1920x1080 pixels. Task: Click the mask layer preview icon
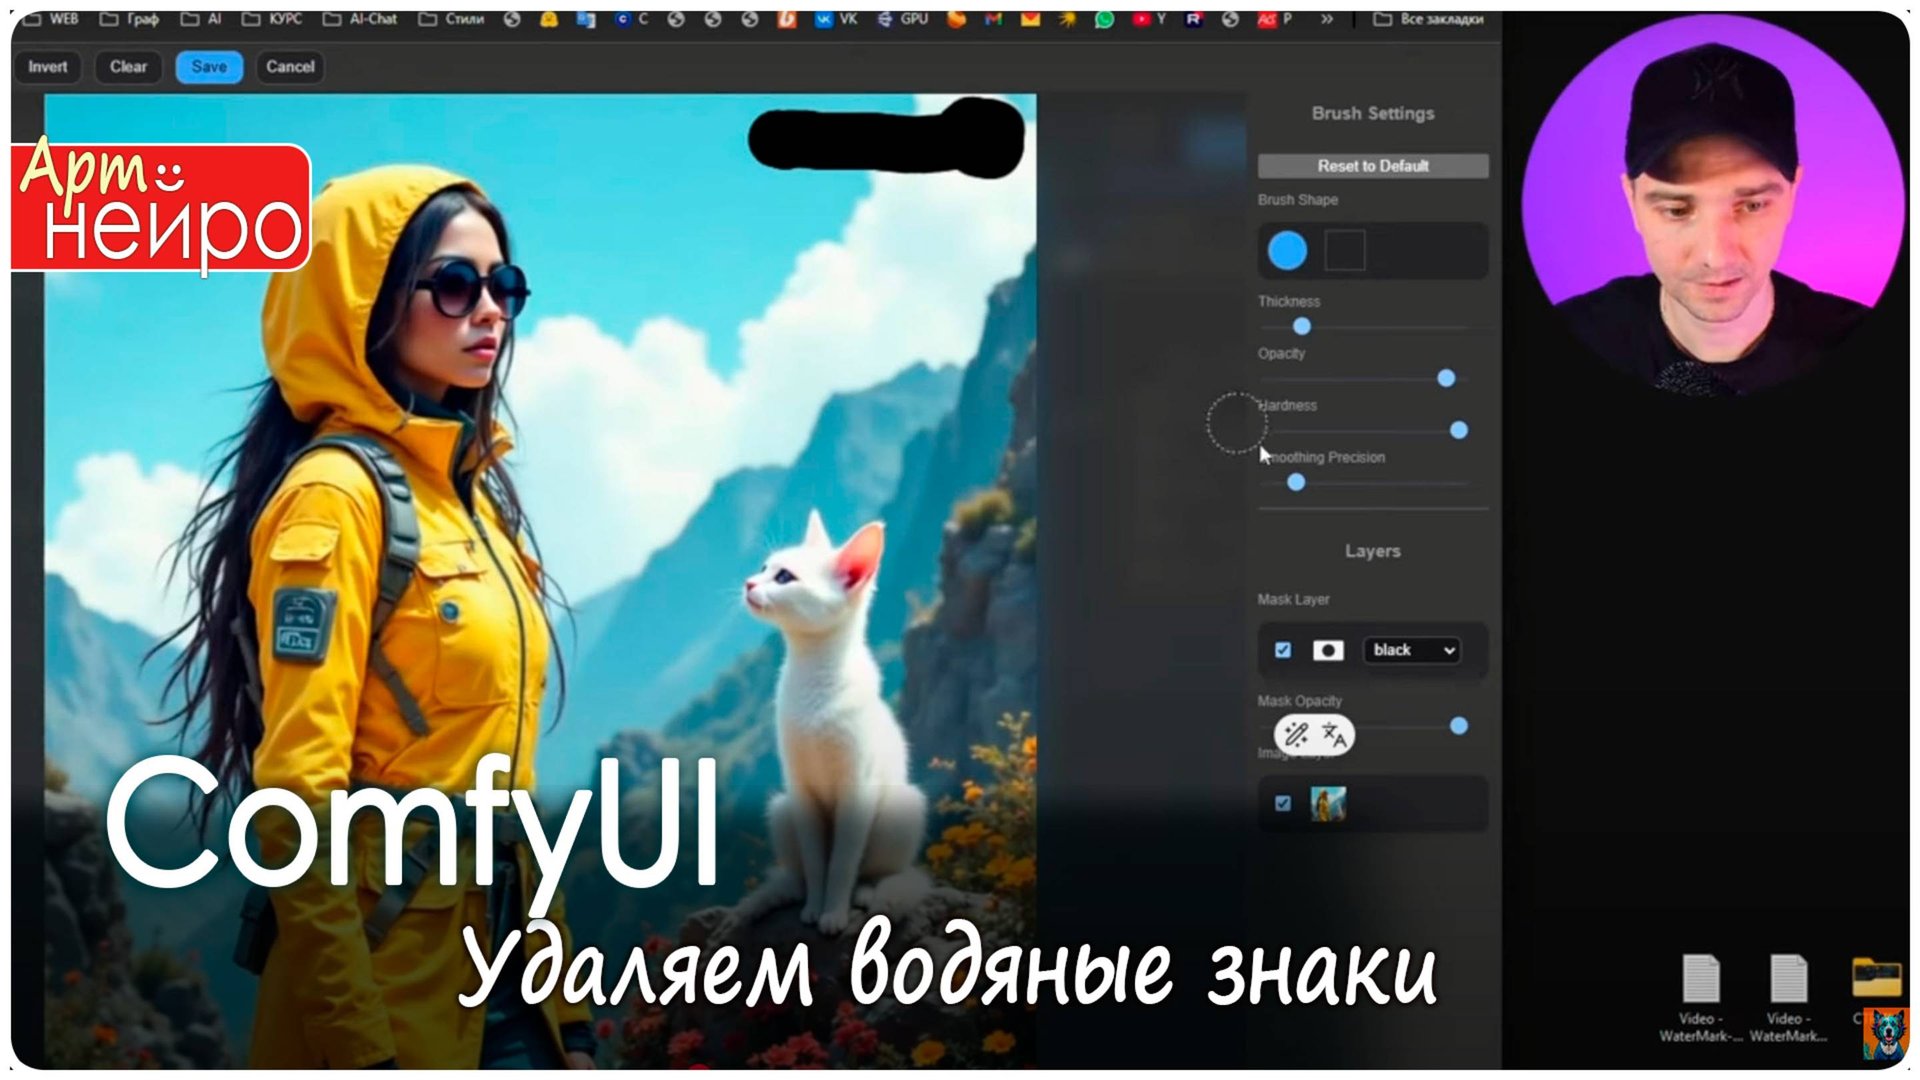[x=1327, y=650]
